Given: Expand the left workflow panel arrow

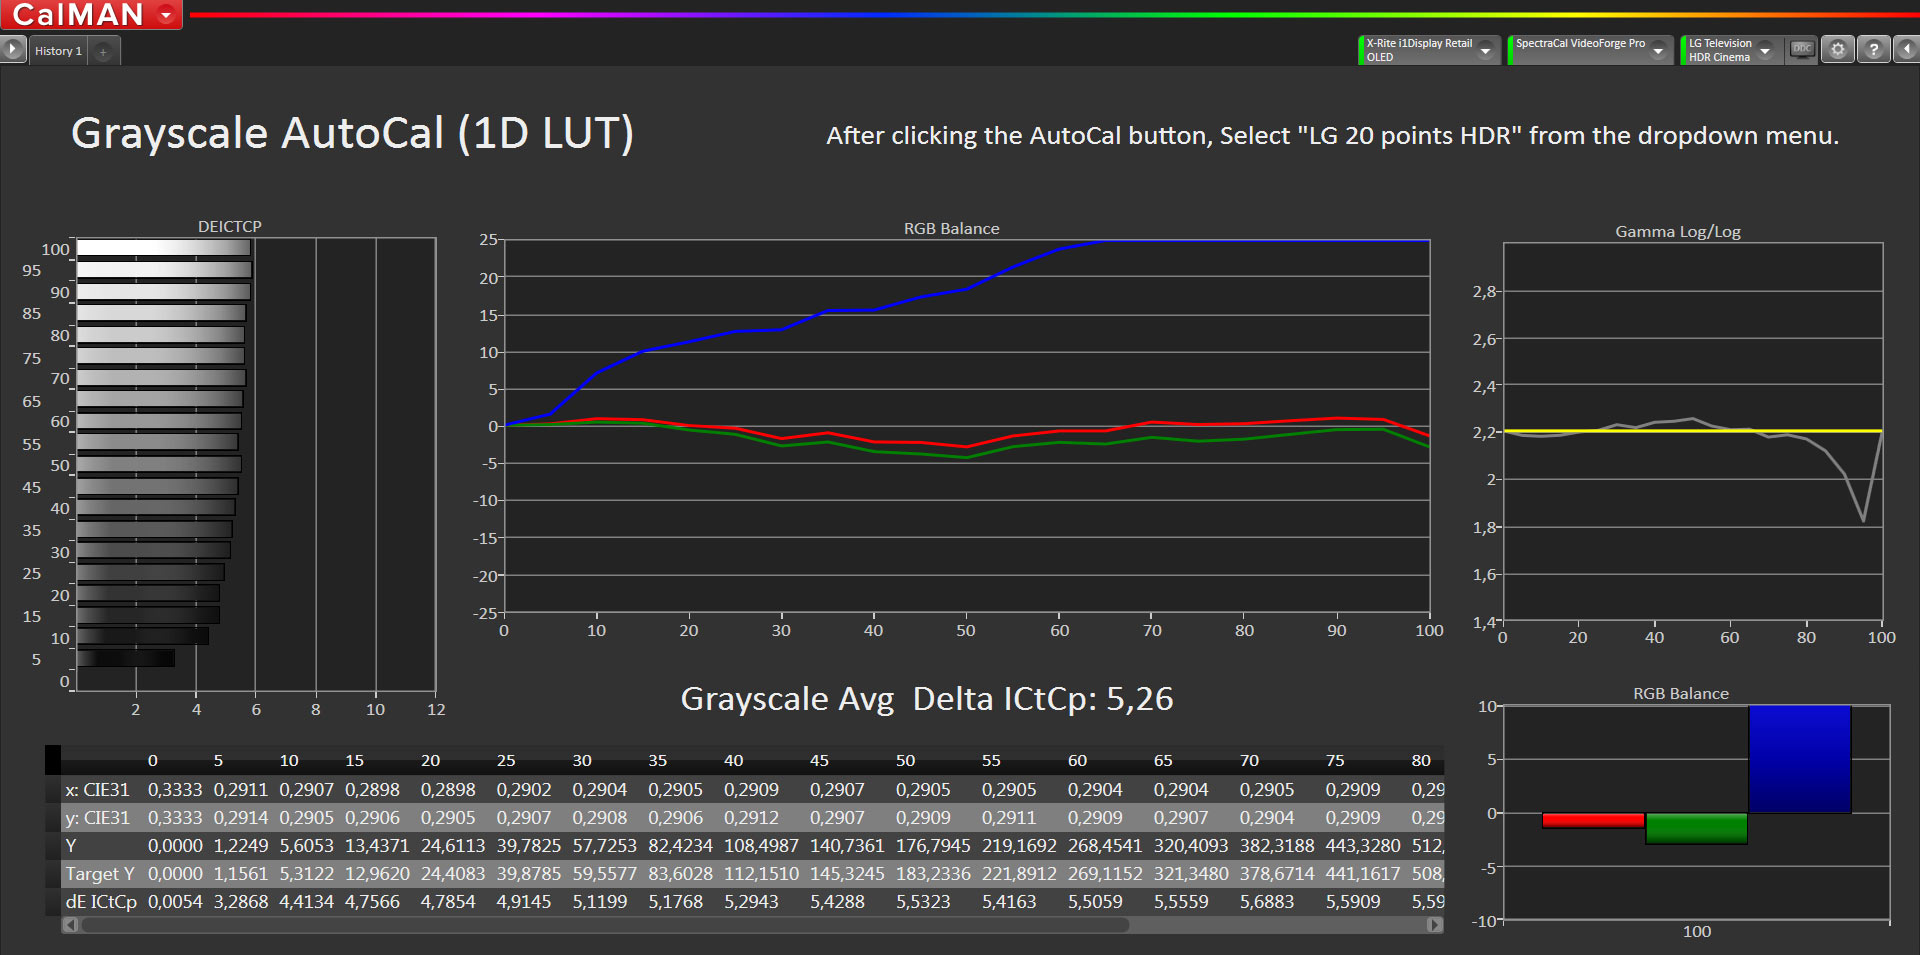Looking at the screenshot, I should [x=13, y=49].
